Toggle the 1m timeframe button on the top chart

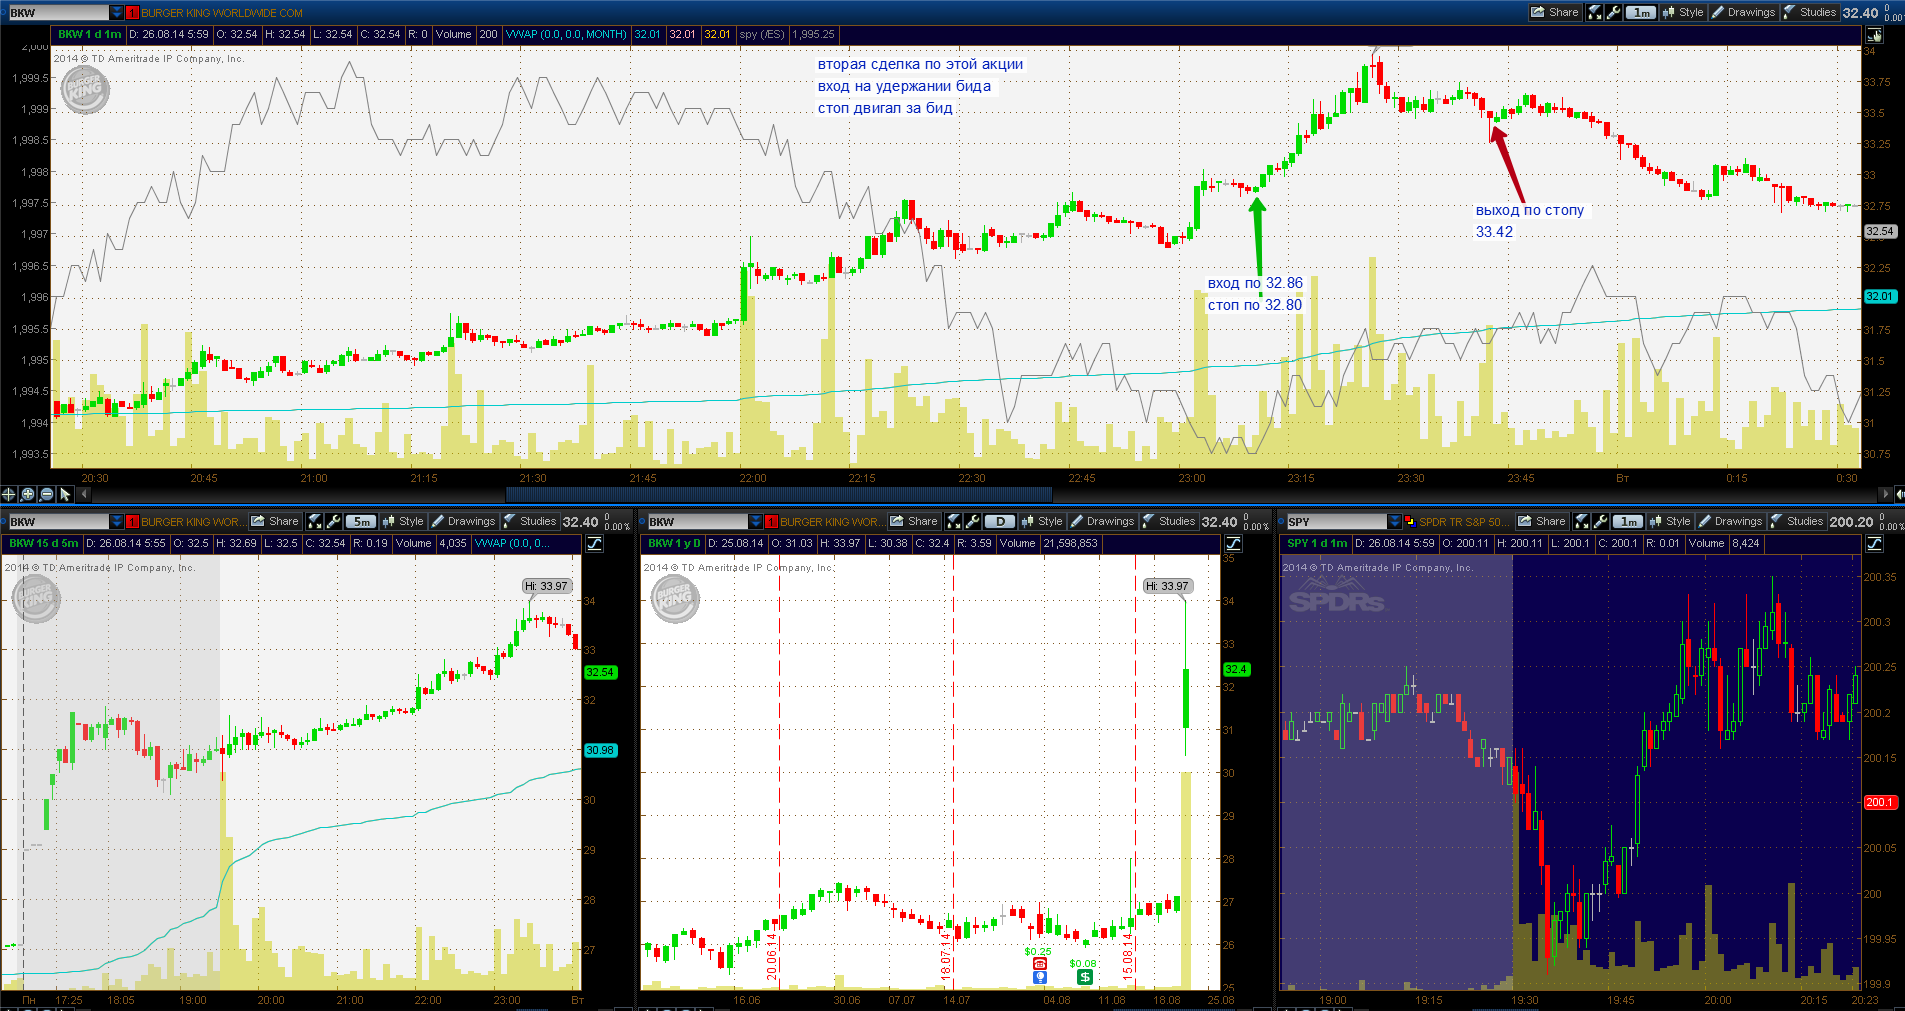pyautogui.click(x=1641, y=13)
